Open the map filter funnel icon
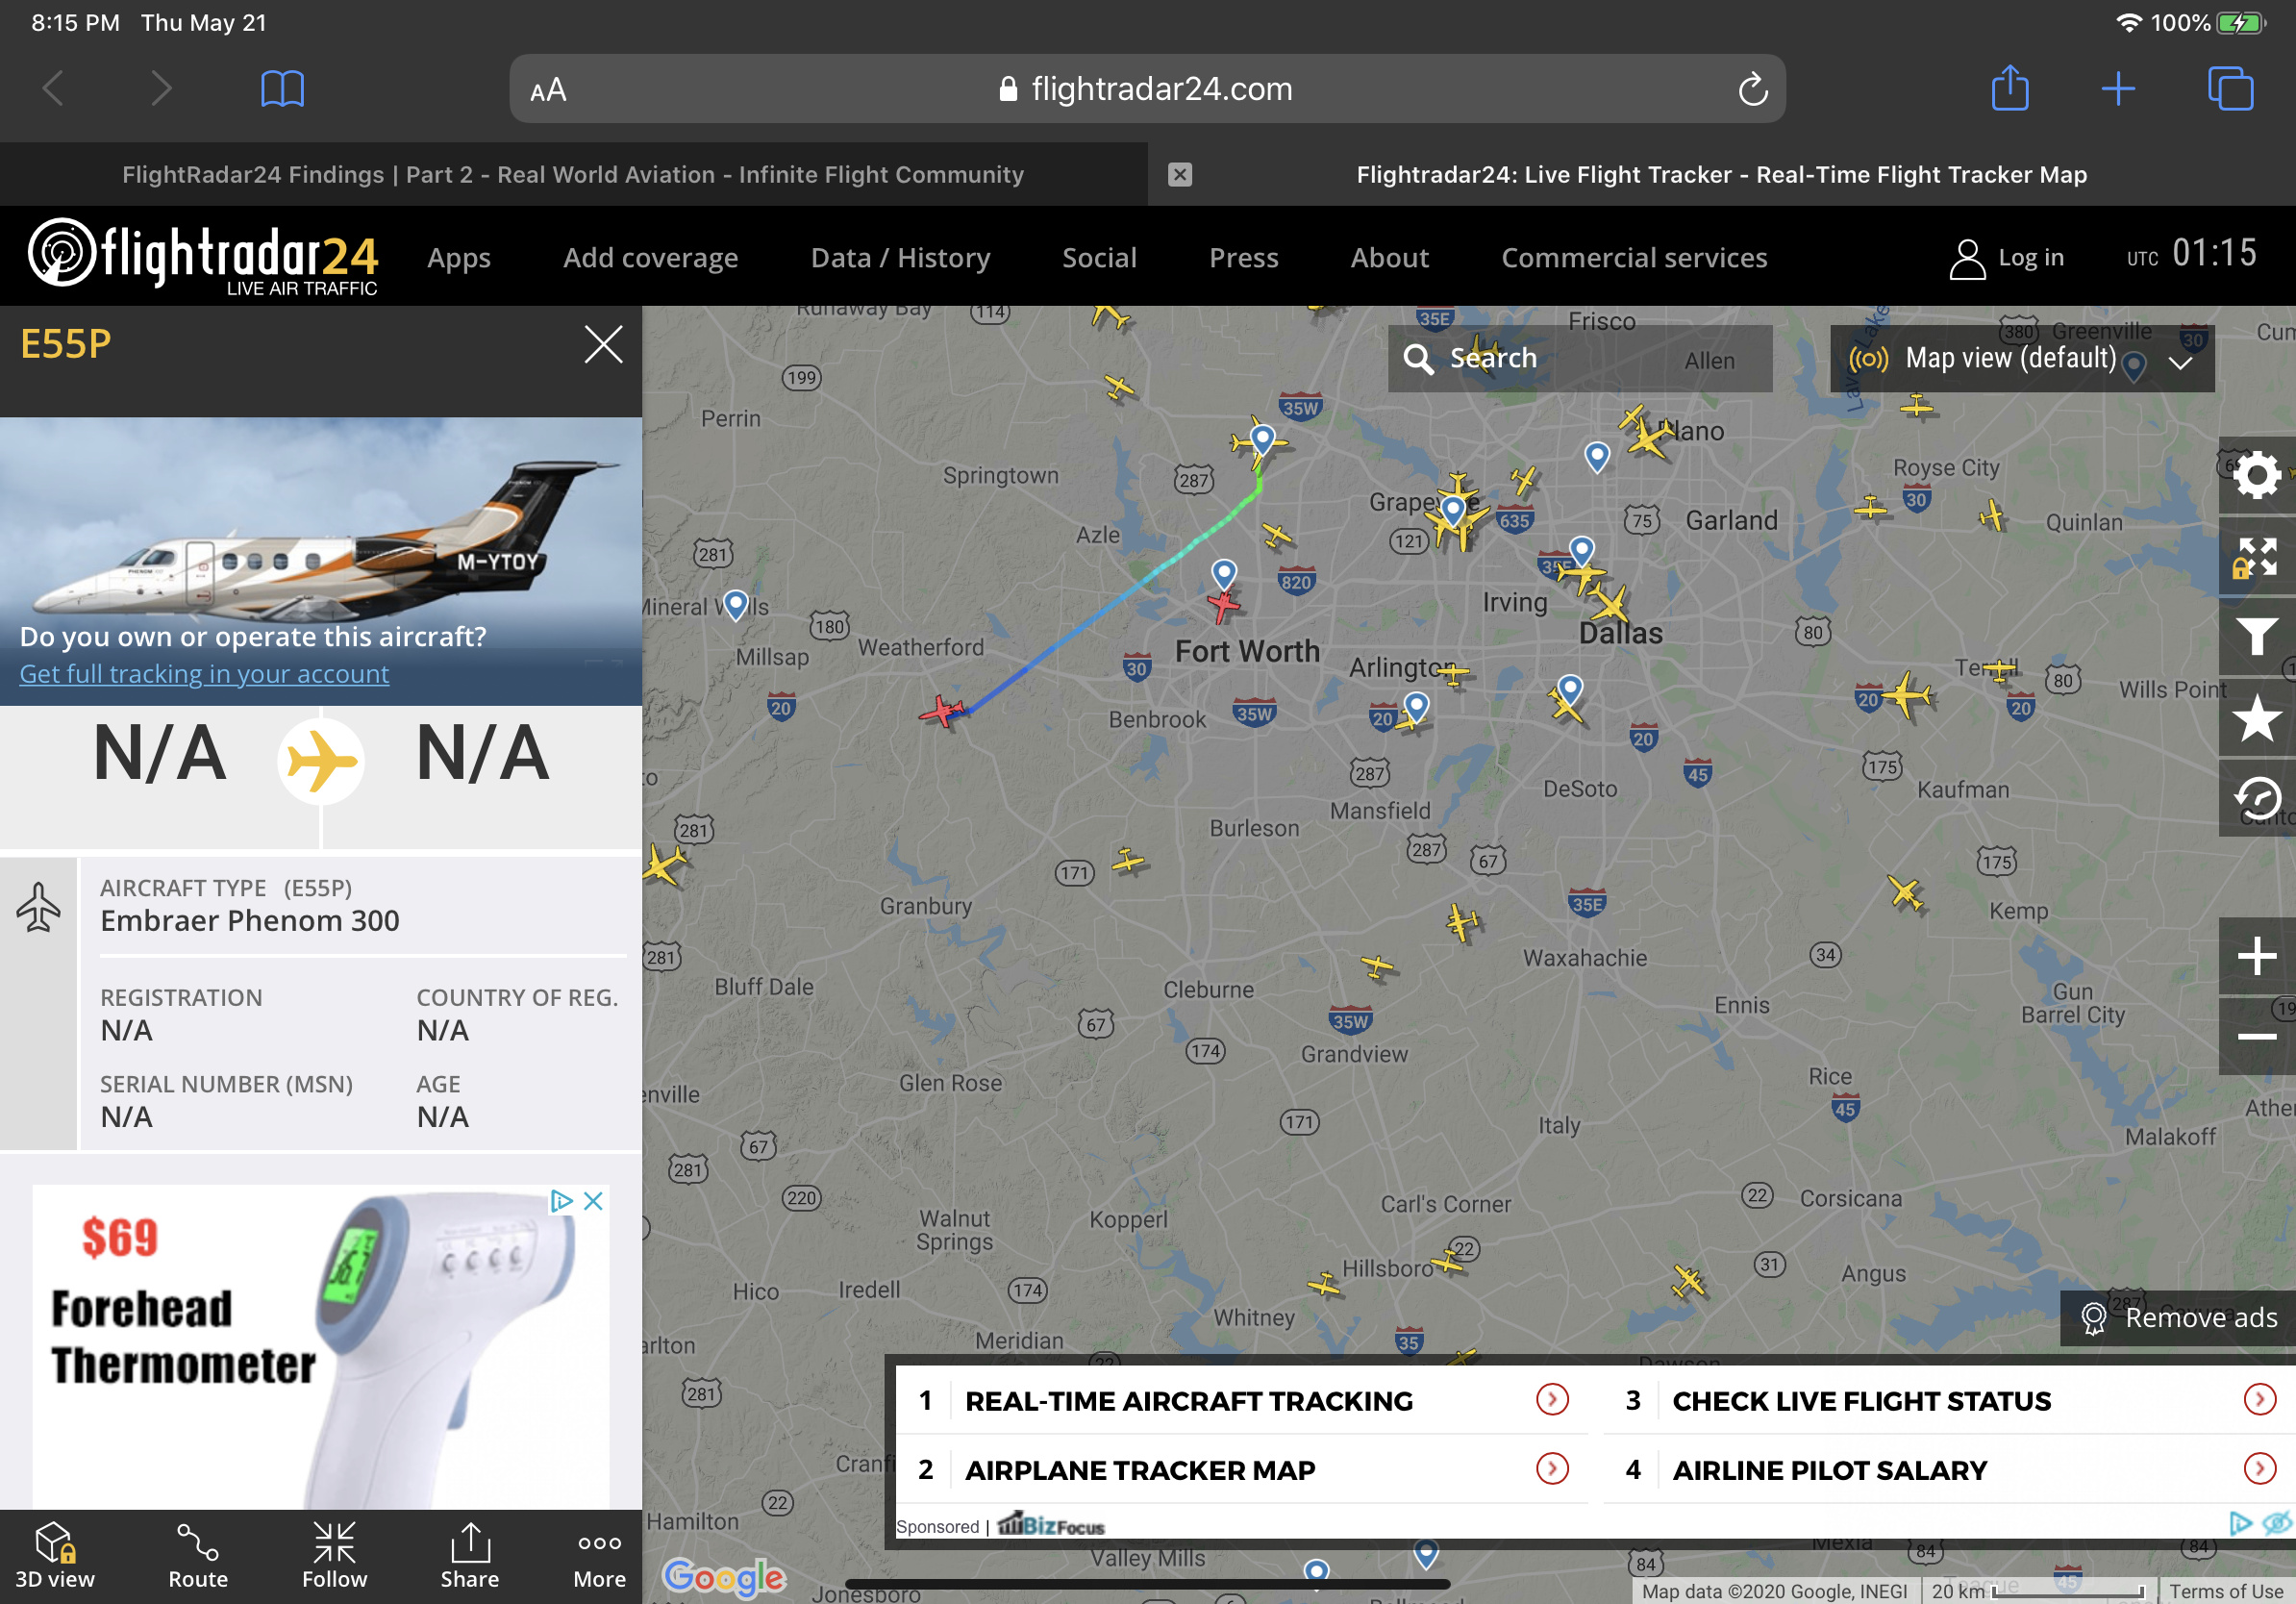This screenshot has width=2296, height=1604. point(2256,637)
